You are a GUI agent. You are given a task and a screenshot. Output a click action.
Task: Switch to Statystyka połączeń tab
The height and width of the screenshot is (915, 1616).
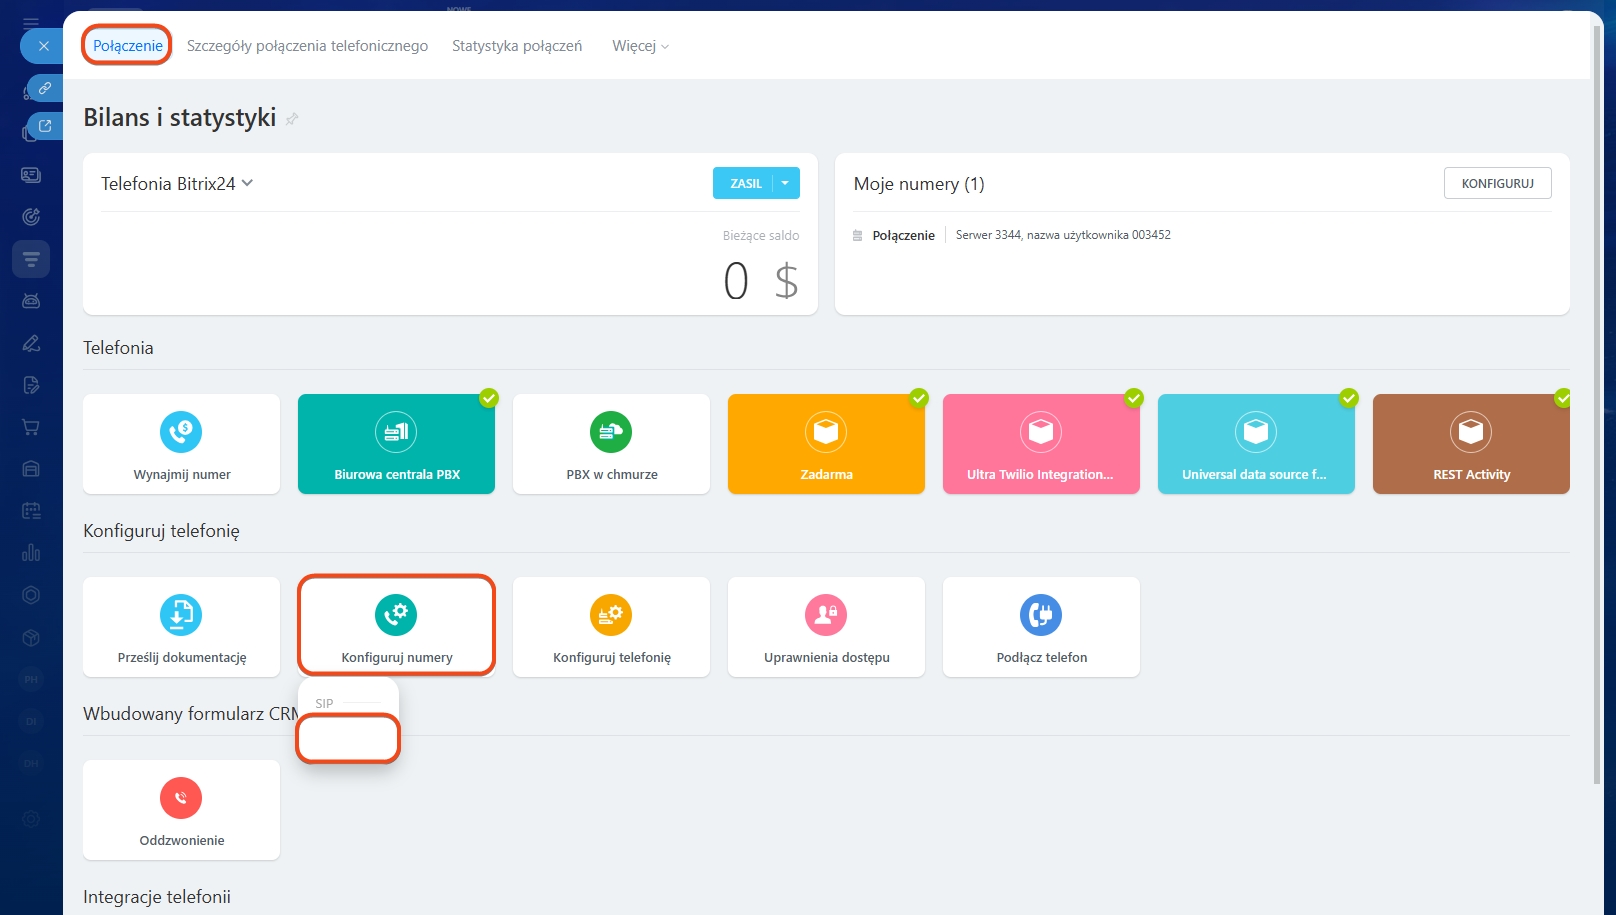pyautogui.click(x=516, y=46)
